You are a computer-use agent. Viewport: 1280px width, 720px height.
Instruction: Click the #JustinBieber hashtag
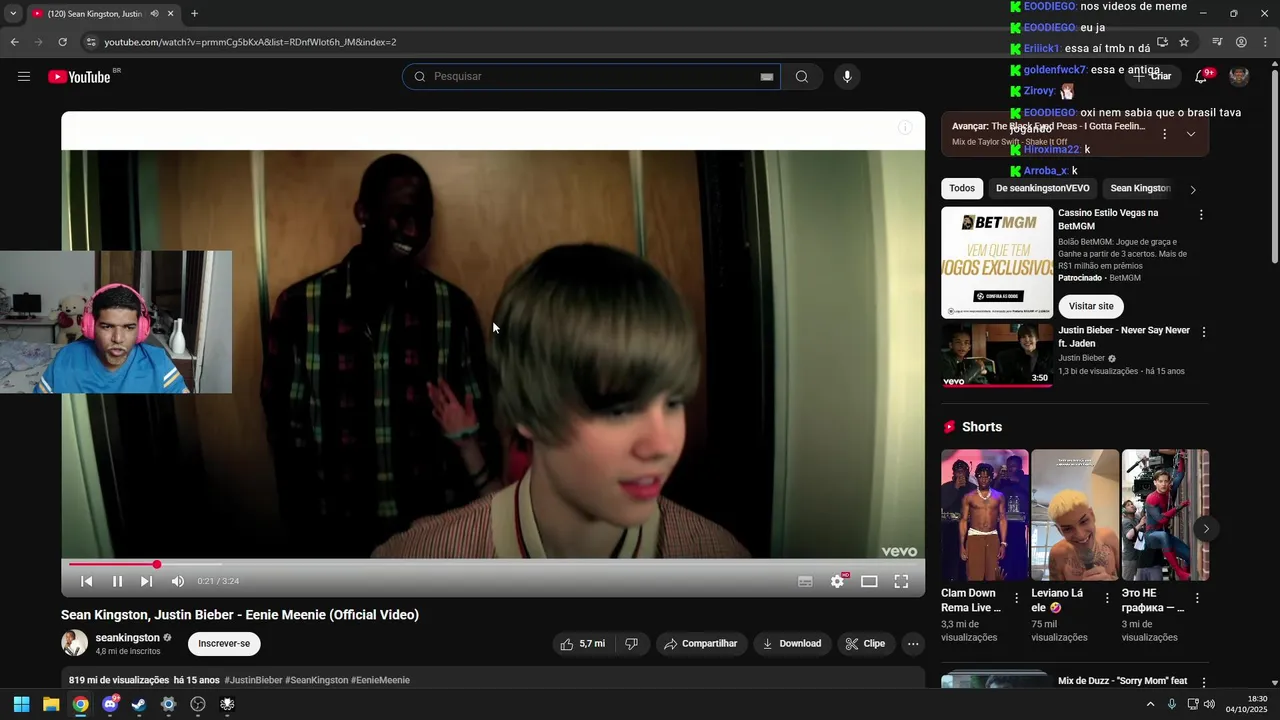point(253,680)
